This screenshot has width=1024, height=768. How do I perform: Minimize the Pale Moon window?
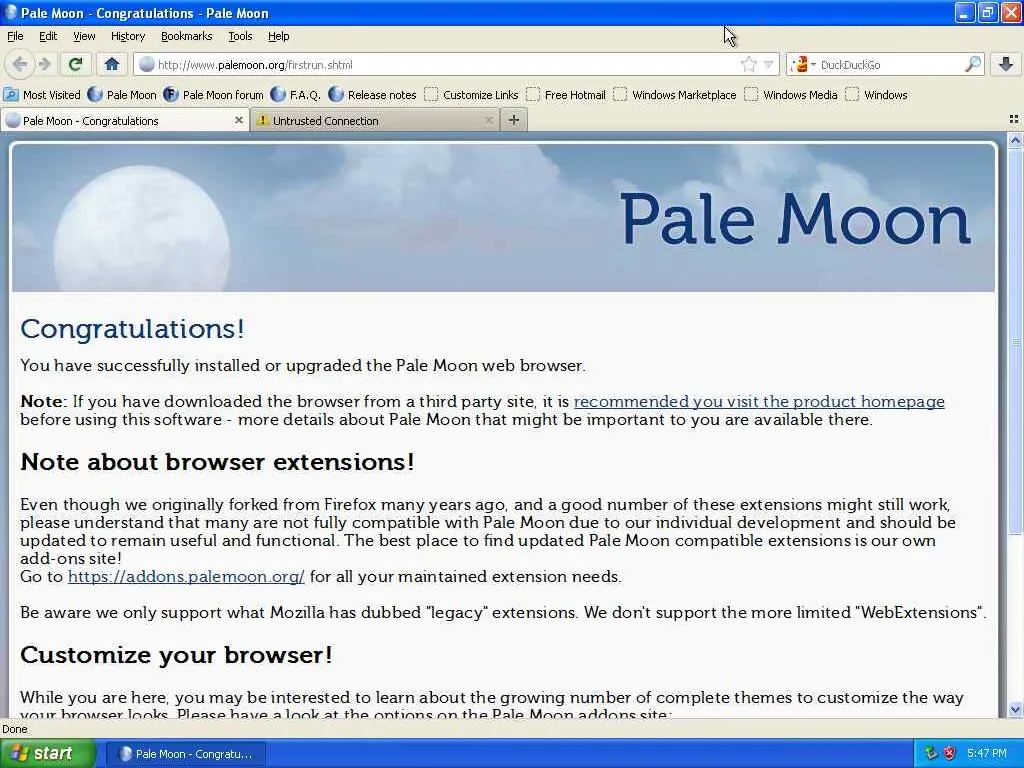(x=965, y=12)
